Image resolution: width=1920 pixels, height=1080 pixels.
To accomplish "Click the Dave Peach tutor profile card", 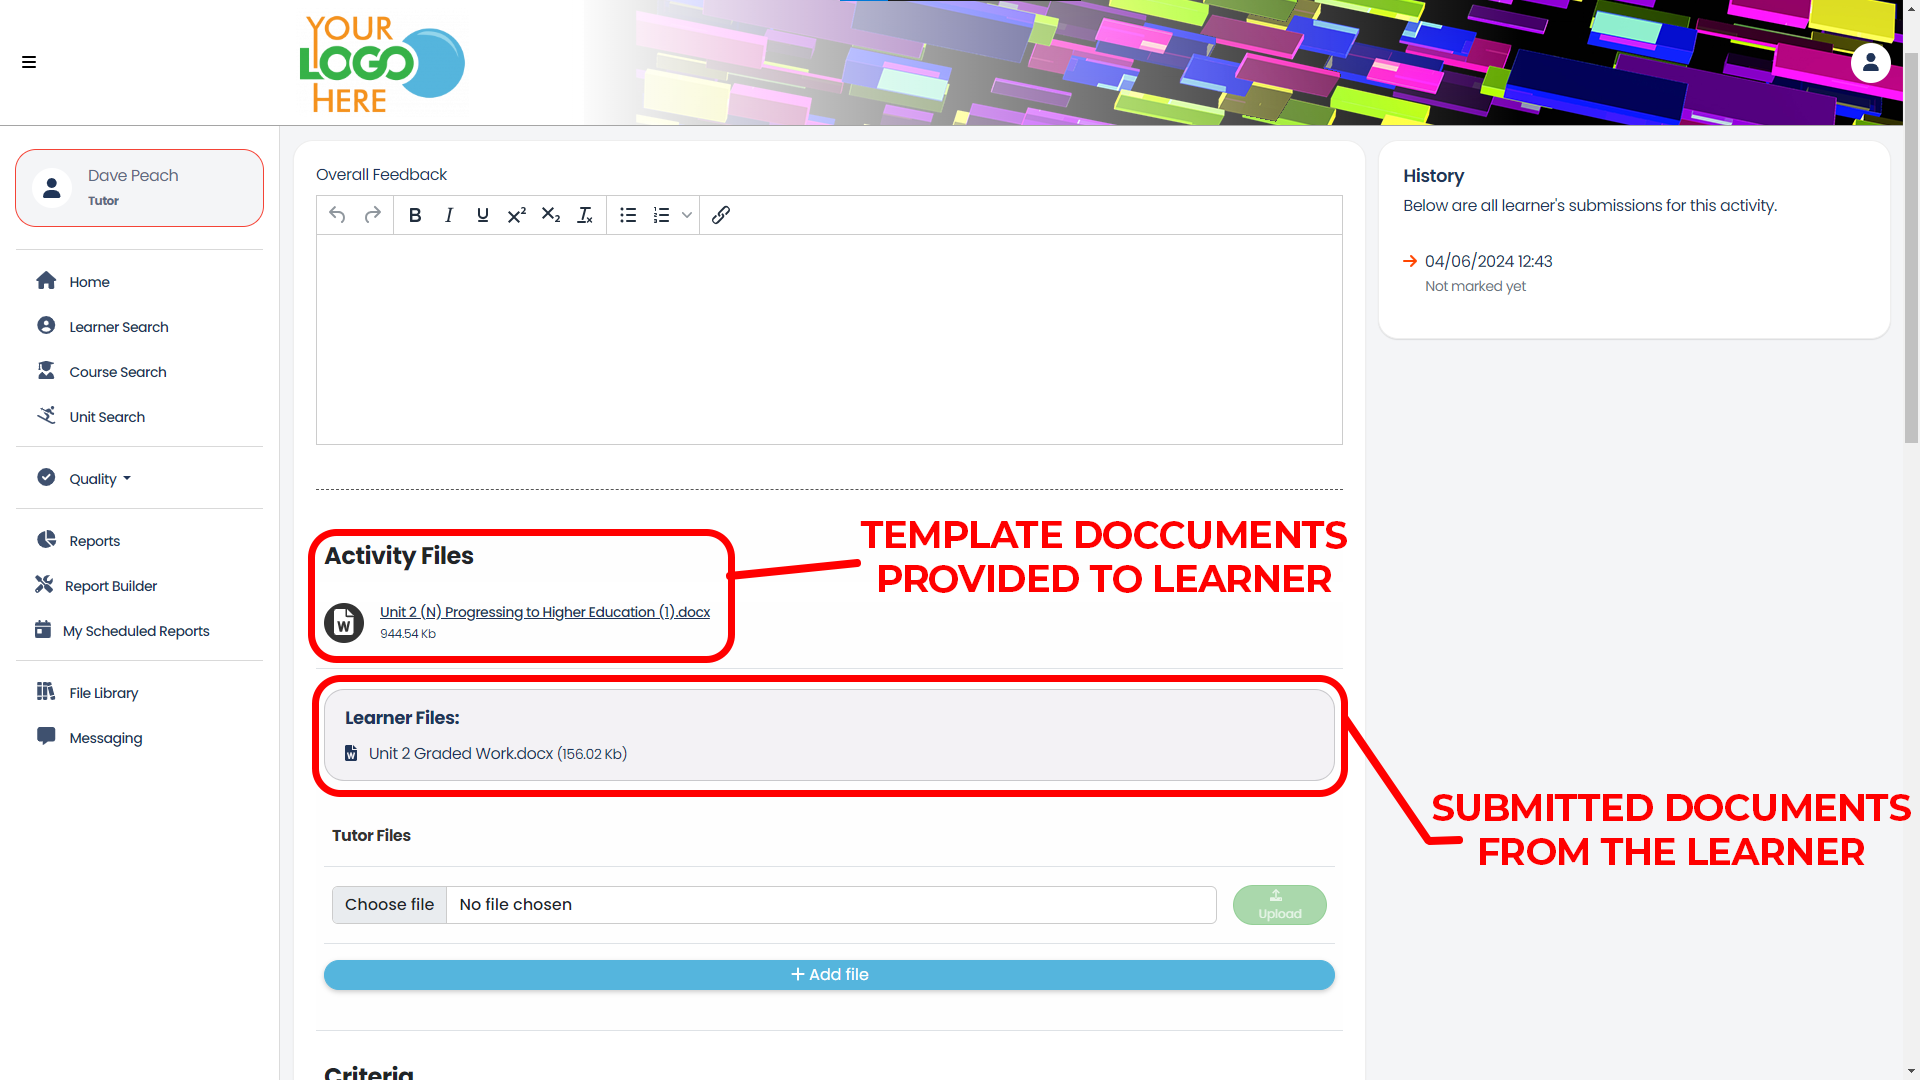I will (139, 188).
